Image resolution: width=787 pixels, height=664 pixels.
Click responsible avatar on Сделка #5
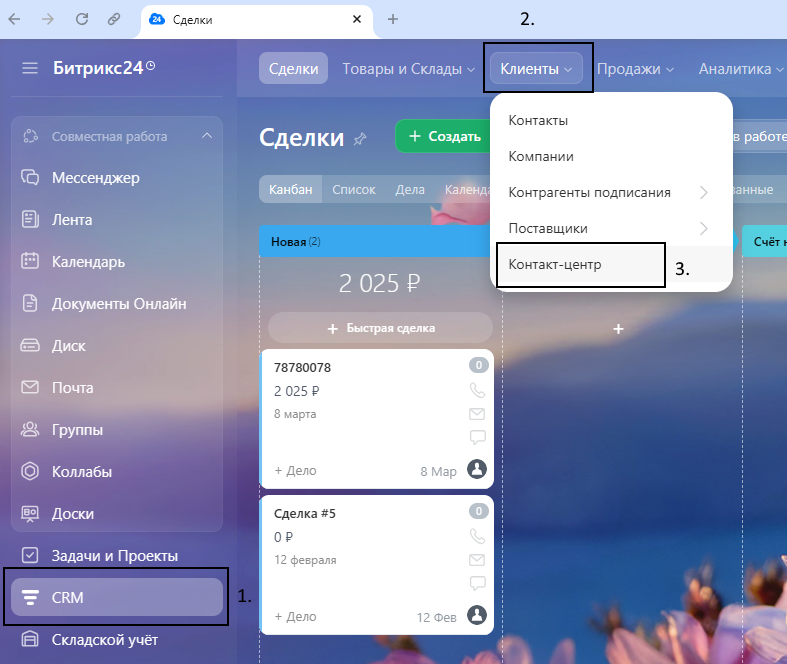coord(477,615)
